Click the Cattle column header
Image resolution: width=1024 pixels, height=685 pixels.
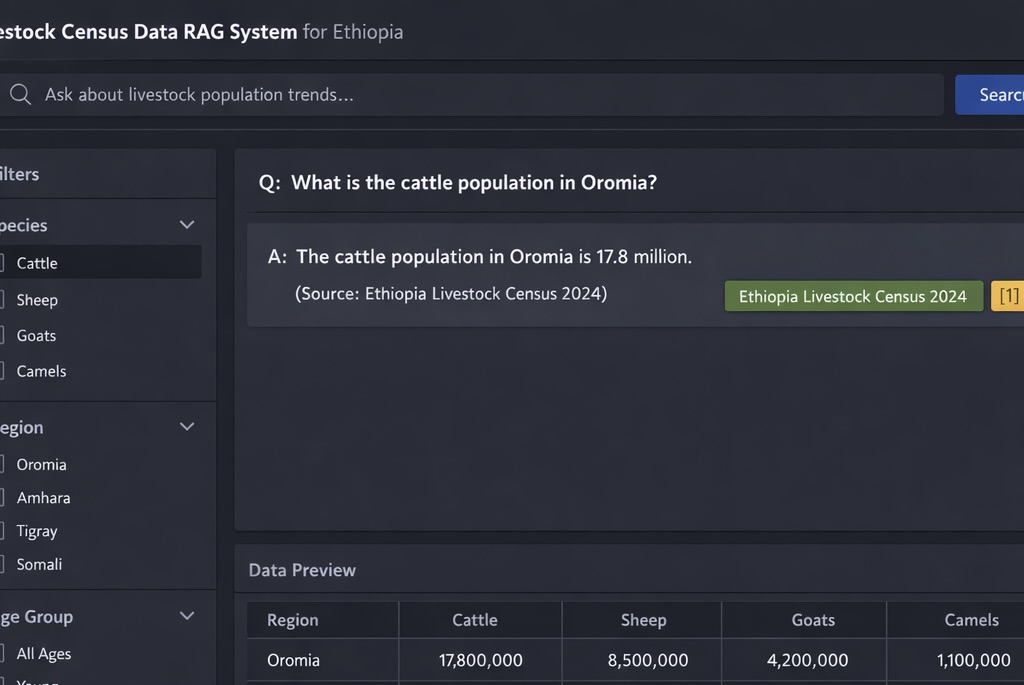[x=475, y=620]
